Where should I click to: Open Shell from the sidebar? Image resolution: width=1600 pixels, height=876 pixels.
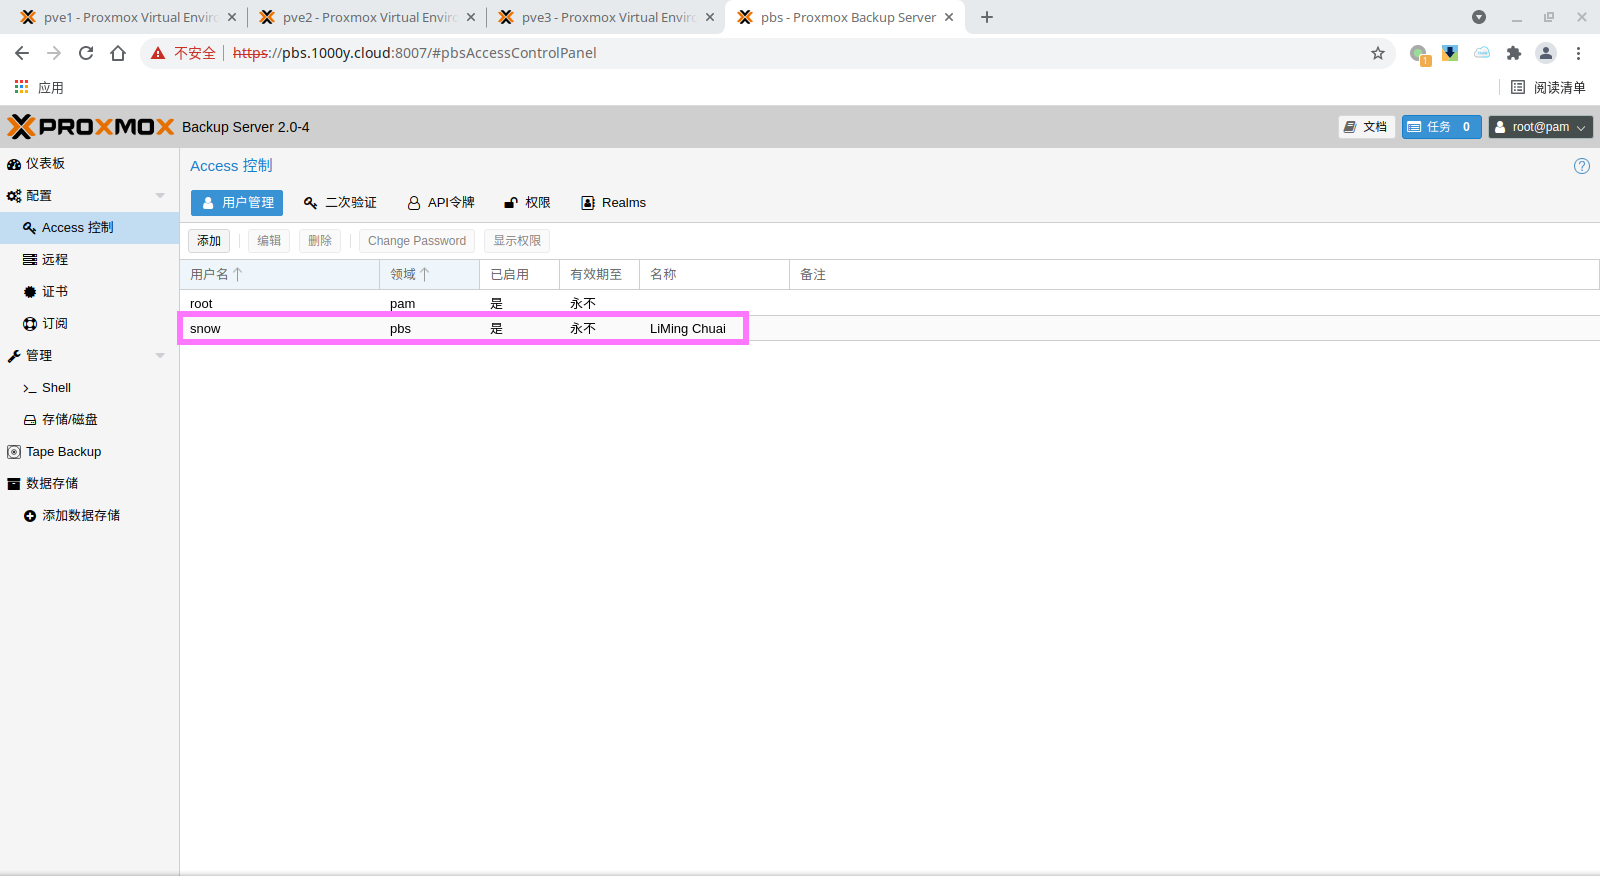[56, 388]
